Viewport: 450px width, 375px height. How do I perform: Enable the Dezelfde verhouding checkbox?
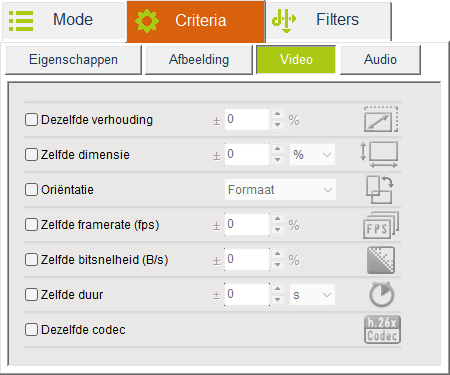tap(31, 120)
